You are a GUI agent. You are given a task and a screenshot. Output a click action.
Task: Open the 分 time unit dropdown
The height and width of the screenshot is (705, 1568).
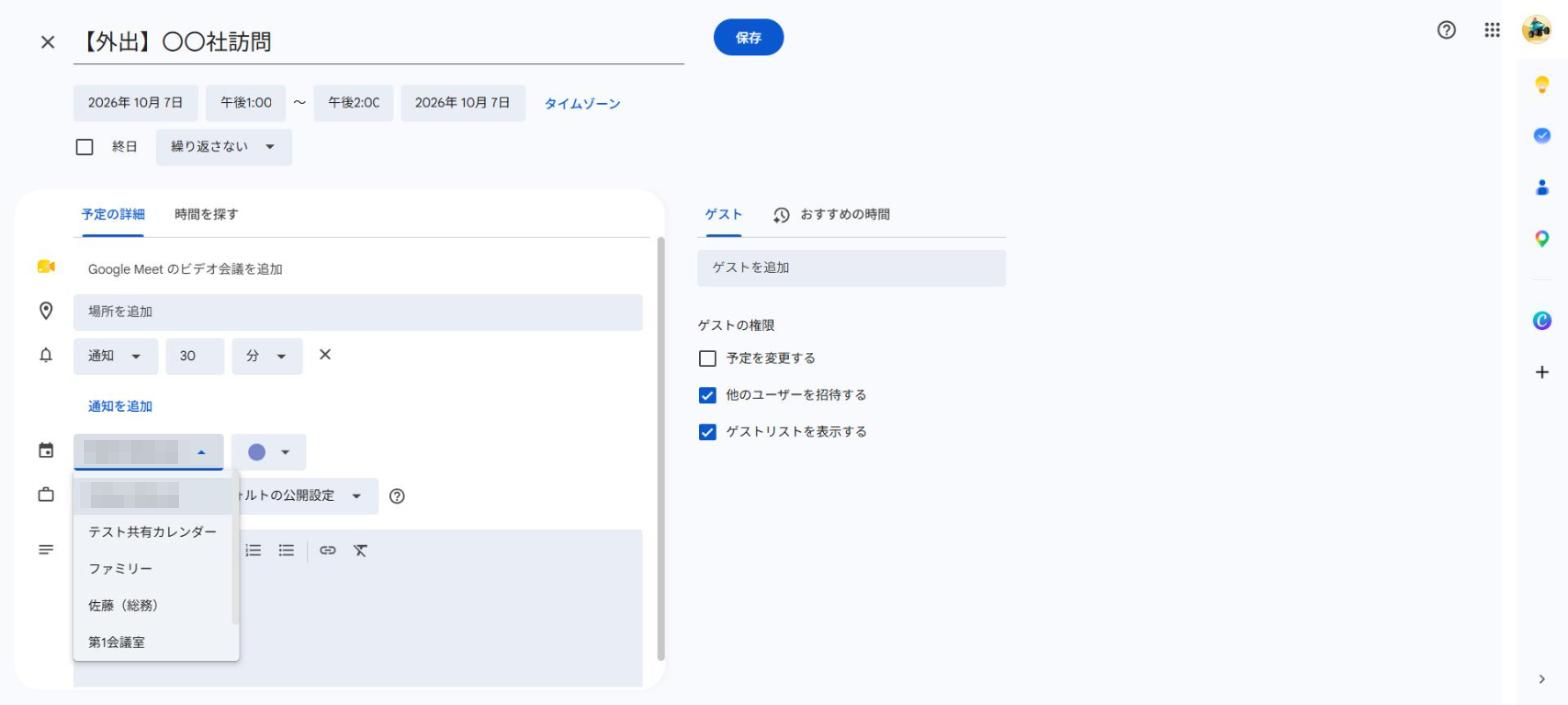tap(267, 356)
